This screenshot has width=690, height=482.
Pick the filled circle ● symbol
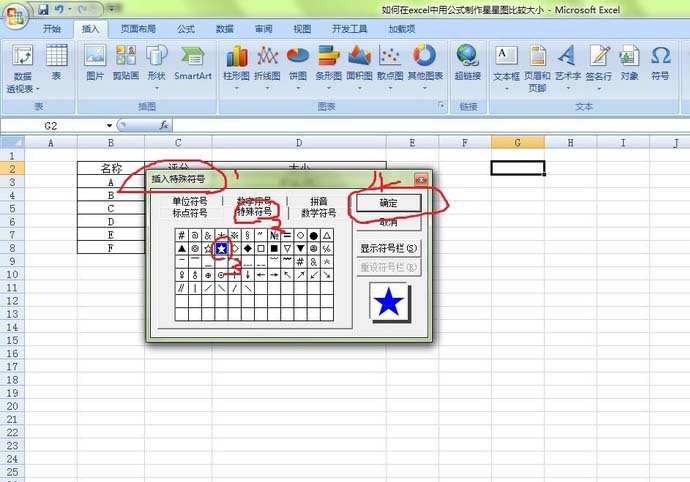[x=313, y=235]
